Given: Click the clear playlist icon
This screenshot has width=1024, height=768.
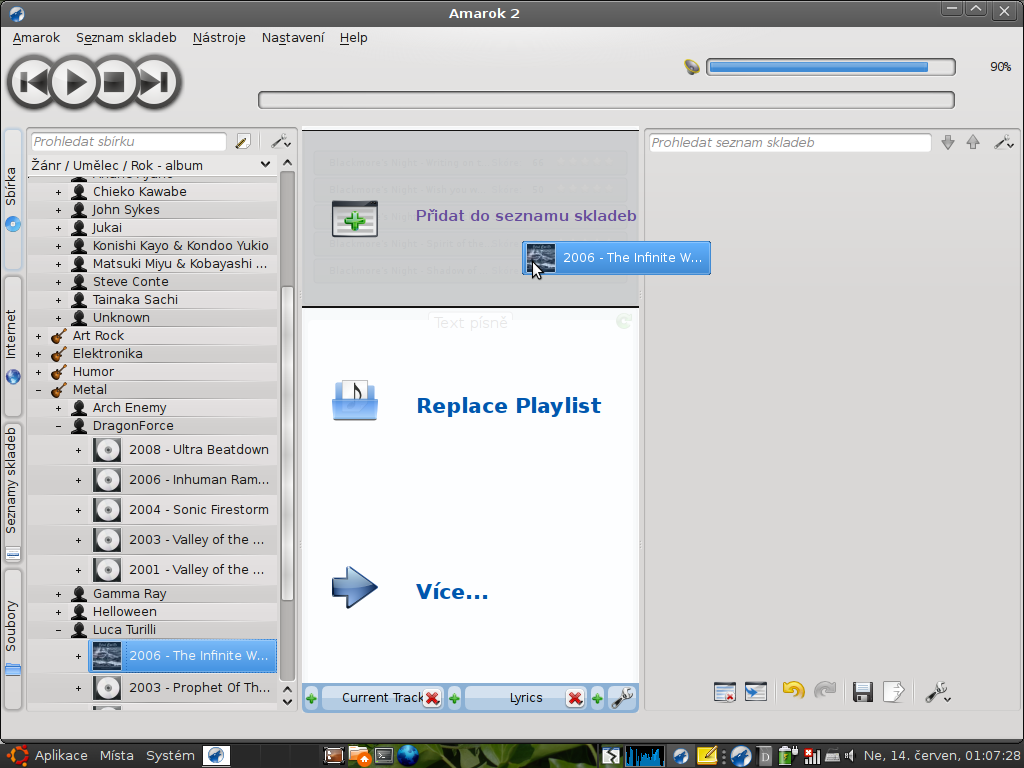Looking at the screenshot, I should click(725, 692).
